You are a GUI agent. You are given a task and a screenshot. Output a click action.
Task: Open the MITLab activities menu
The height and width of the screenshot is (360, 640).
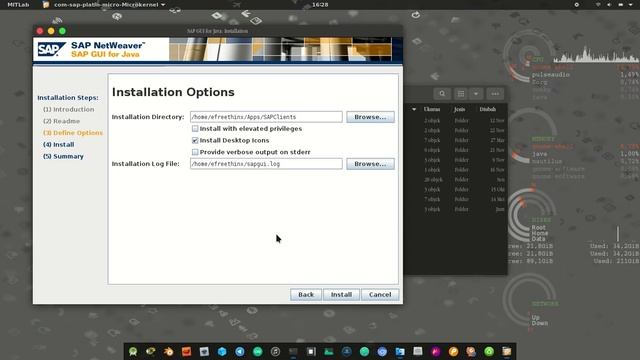click(x=18, y=4)
